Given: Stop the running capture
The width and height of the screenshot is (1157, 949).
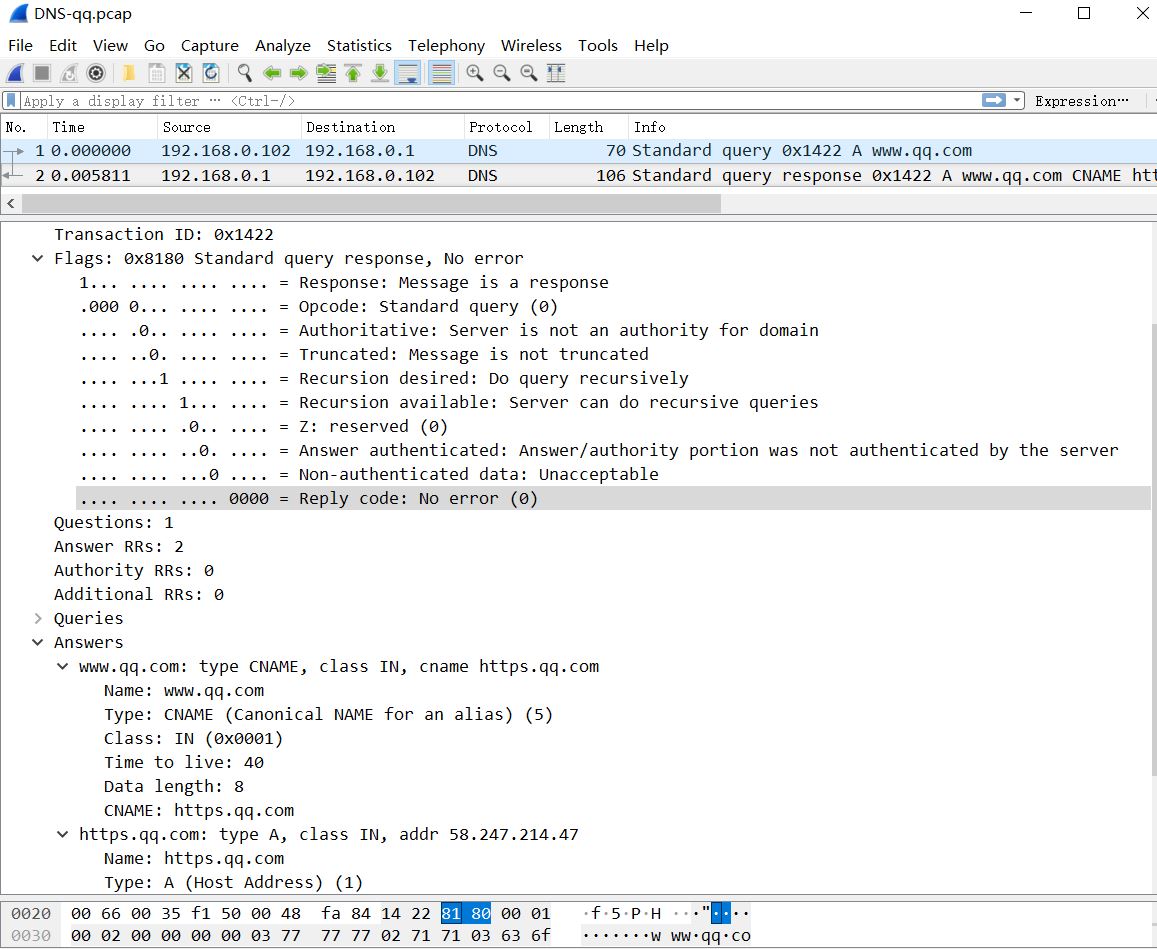Looking at the screenshot, I should (x=42, y=73).
